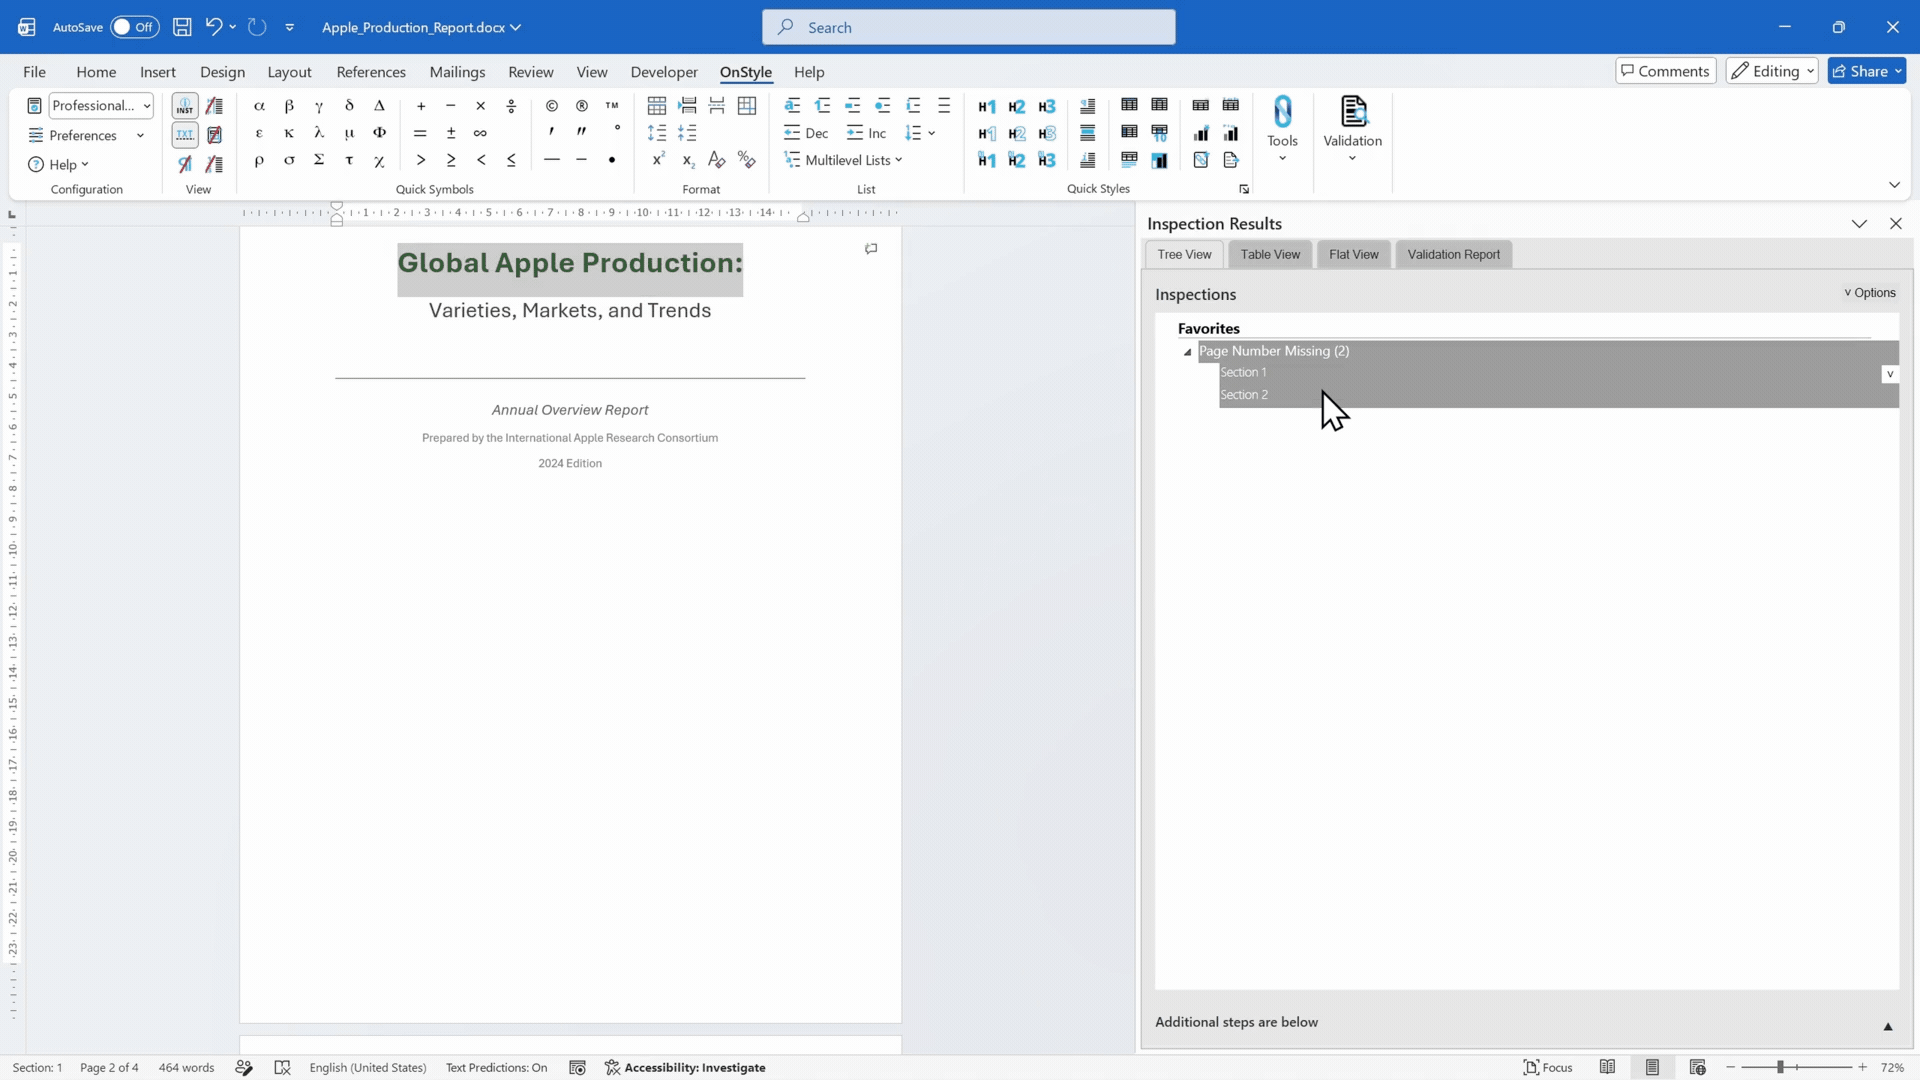This screenshot has width=1920, height=1080.
Task: Switch to Read Mode view
Action: (x=1607, y=1067)
